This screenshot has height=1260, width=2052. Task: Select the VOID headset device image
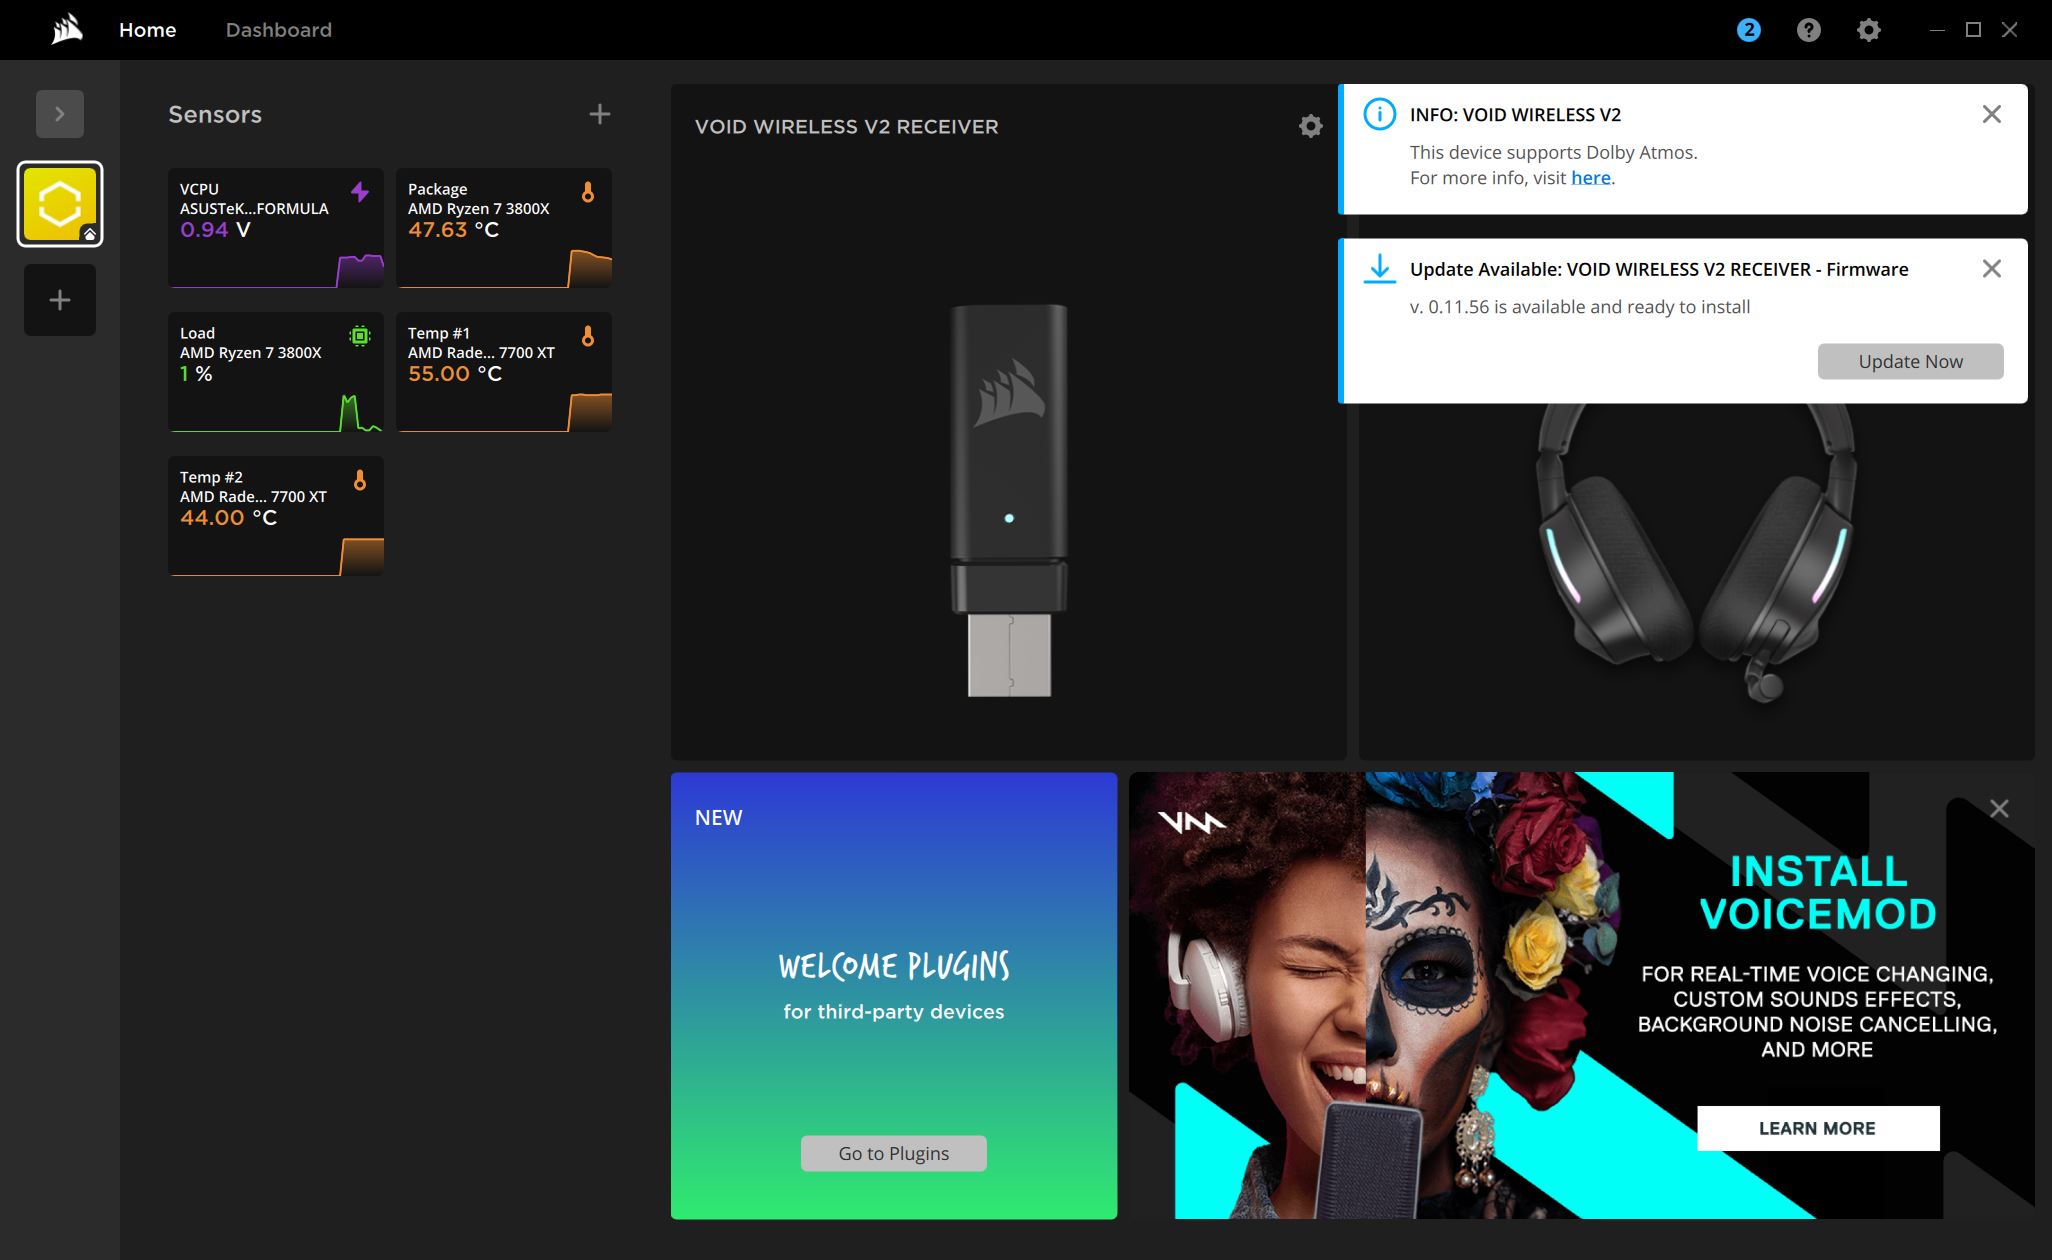click(1696, 552)
